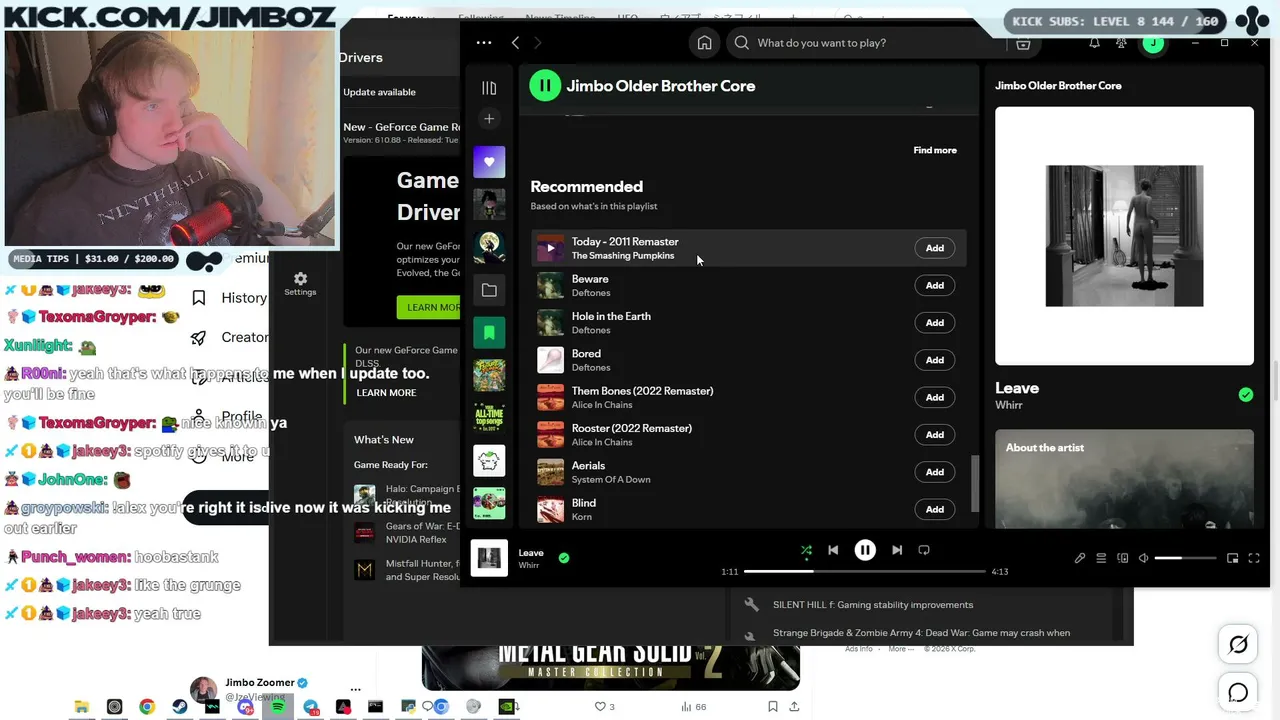Go back in Spotify navigation

pos(515,43)
